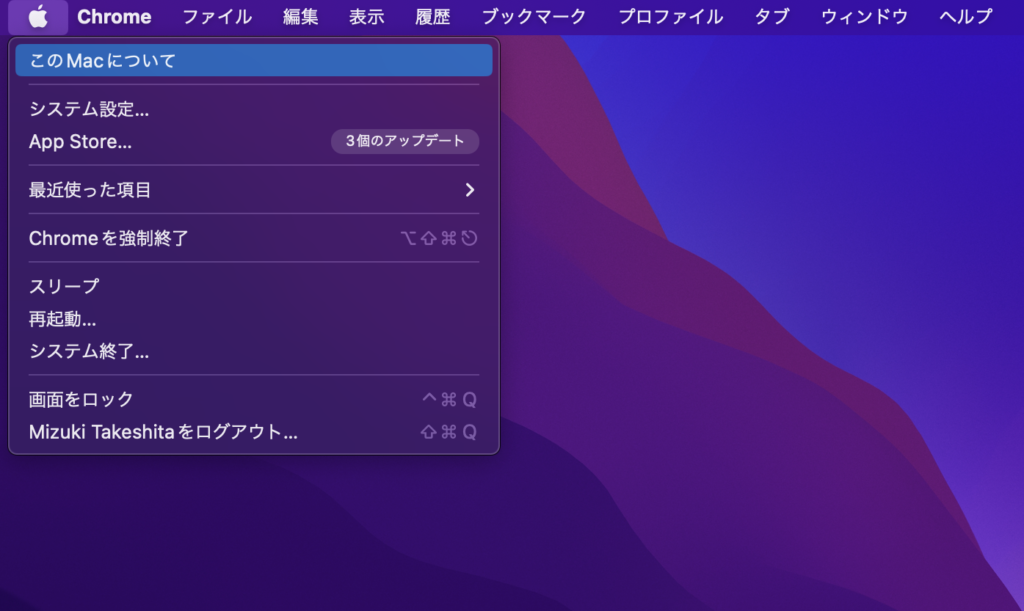Open the ブックマーク menu
Viewport: 1024px width, 611px height.
(534, 17)
